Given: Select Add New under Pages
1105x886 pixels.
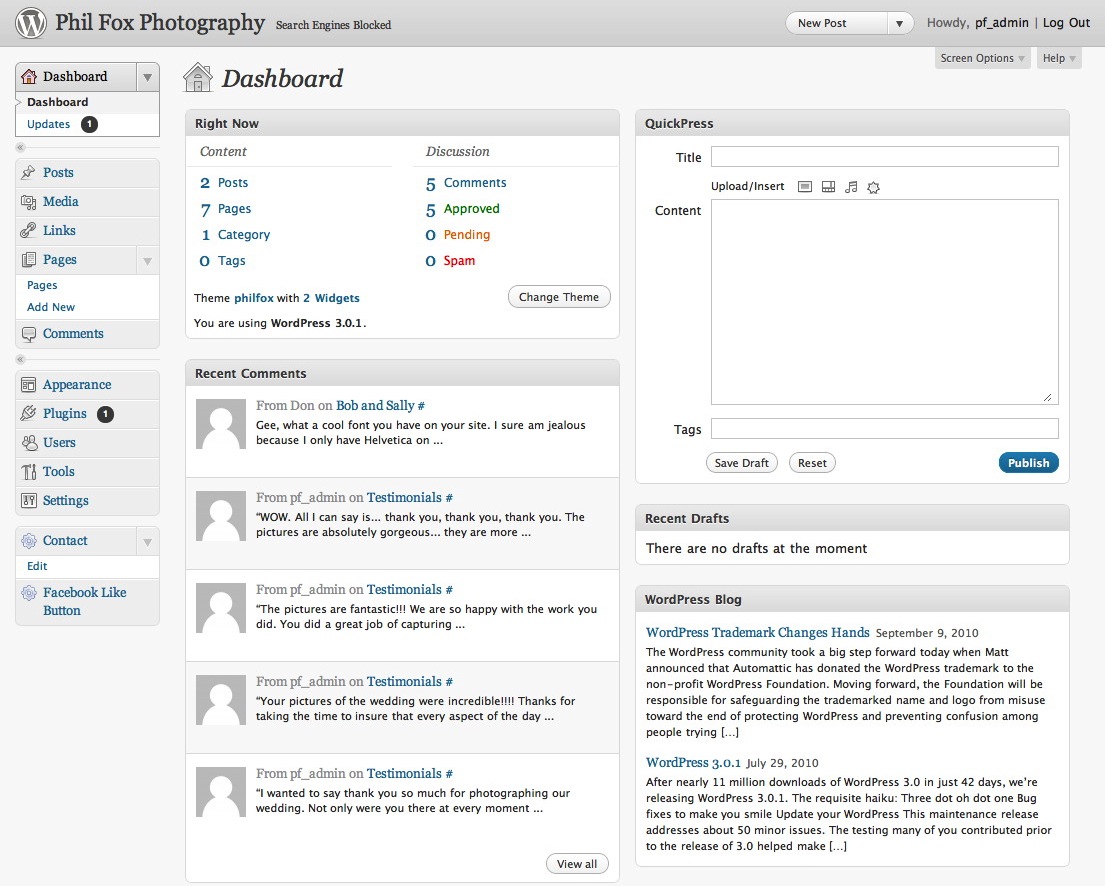Looking at the screenshot, I should click(51, 307).
